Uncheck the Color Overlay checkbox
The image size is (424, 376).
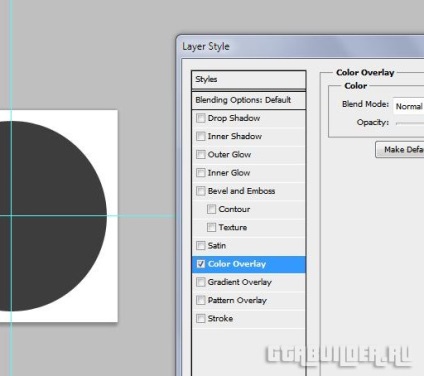click(201, 264)
